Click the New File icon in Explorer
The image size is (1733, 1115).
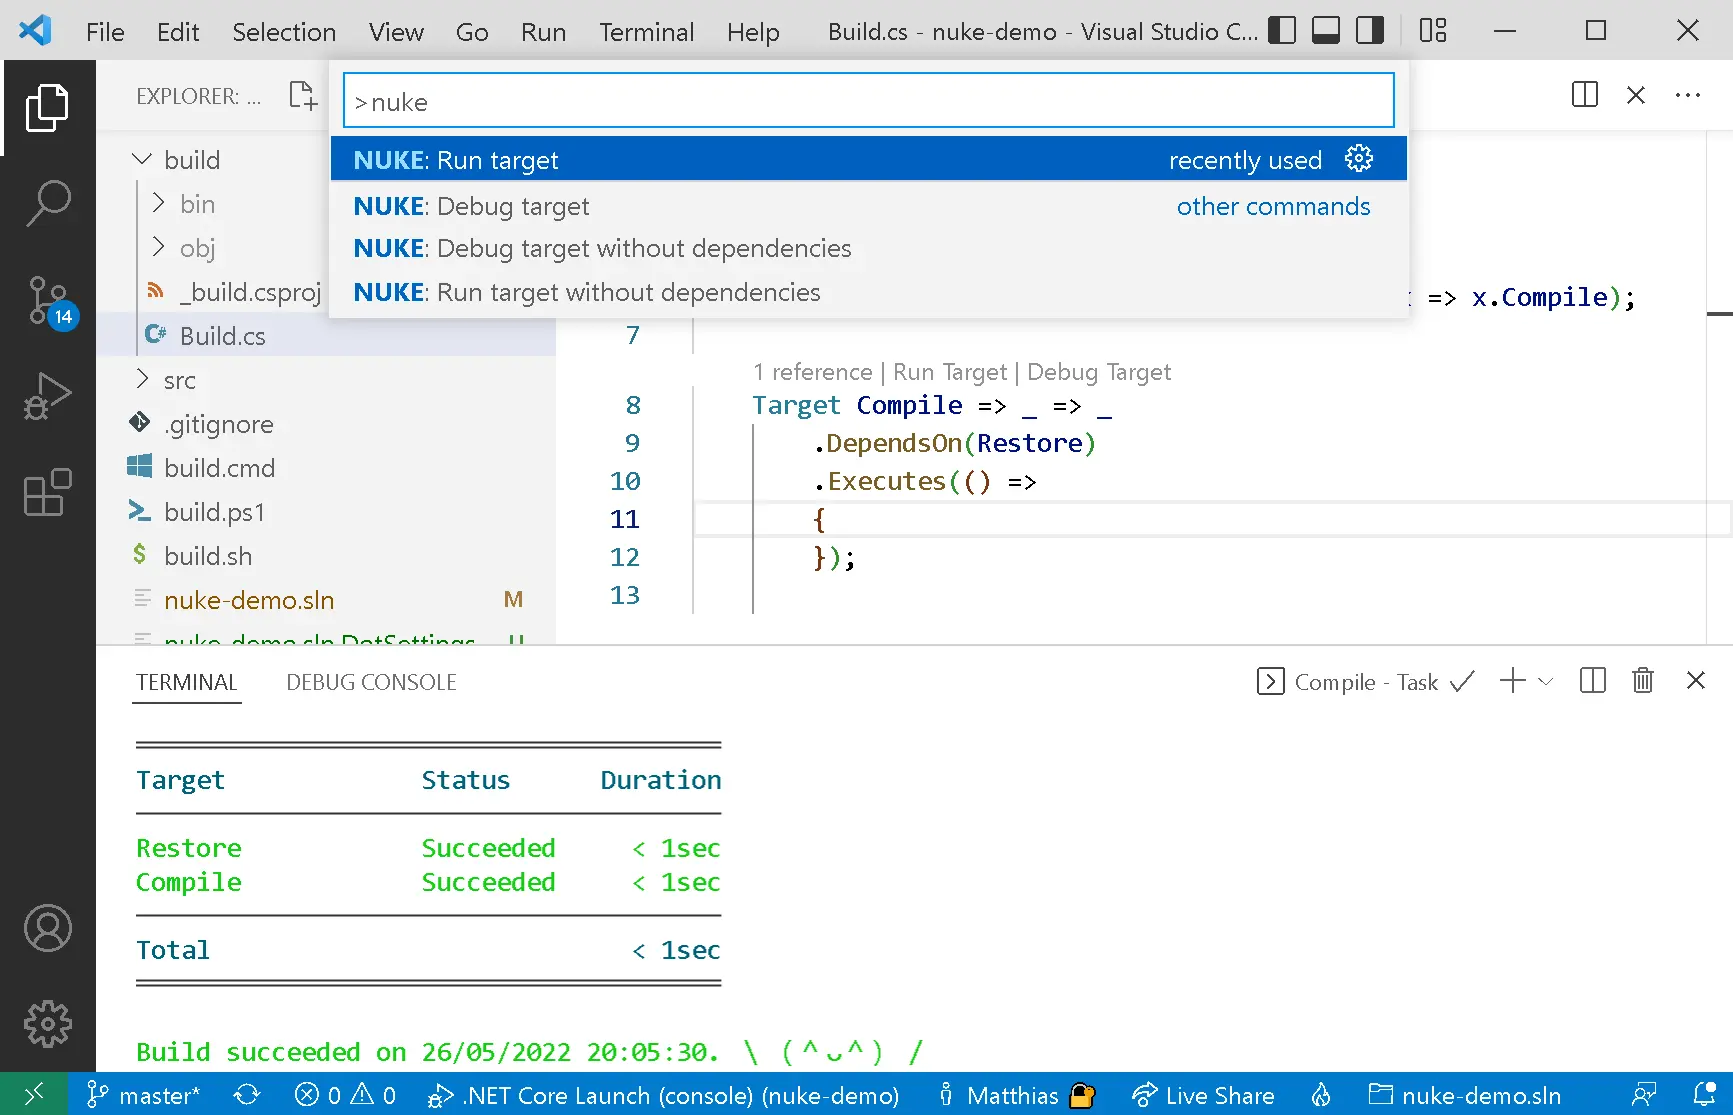point(303,96)
